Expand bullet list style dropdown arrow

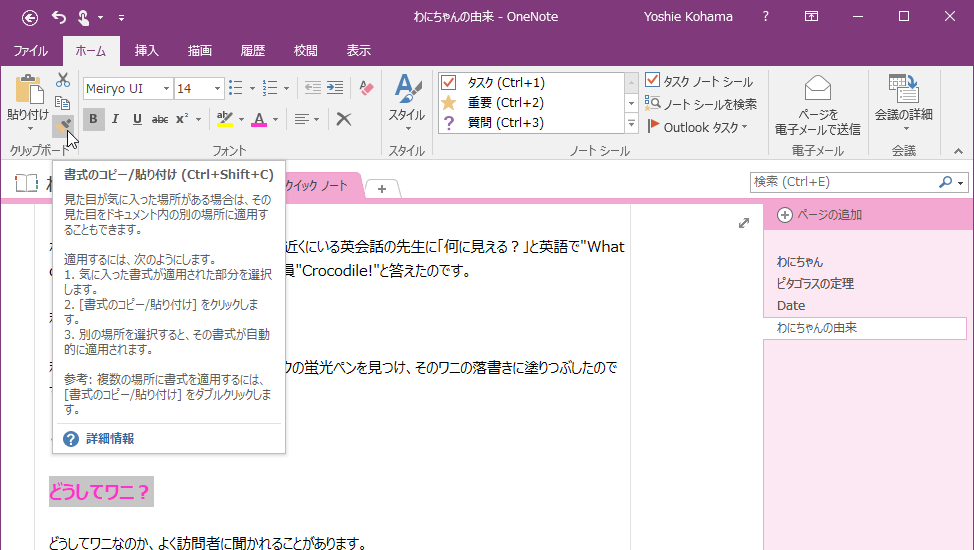click(x=252, y=88)
